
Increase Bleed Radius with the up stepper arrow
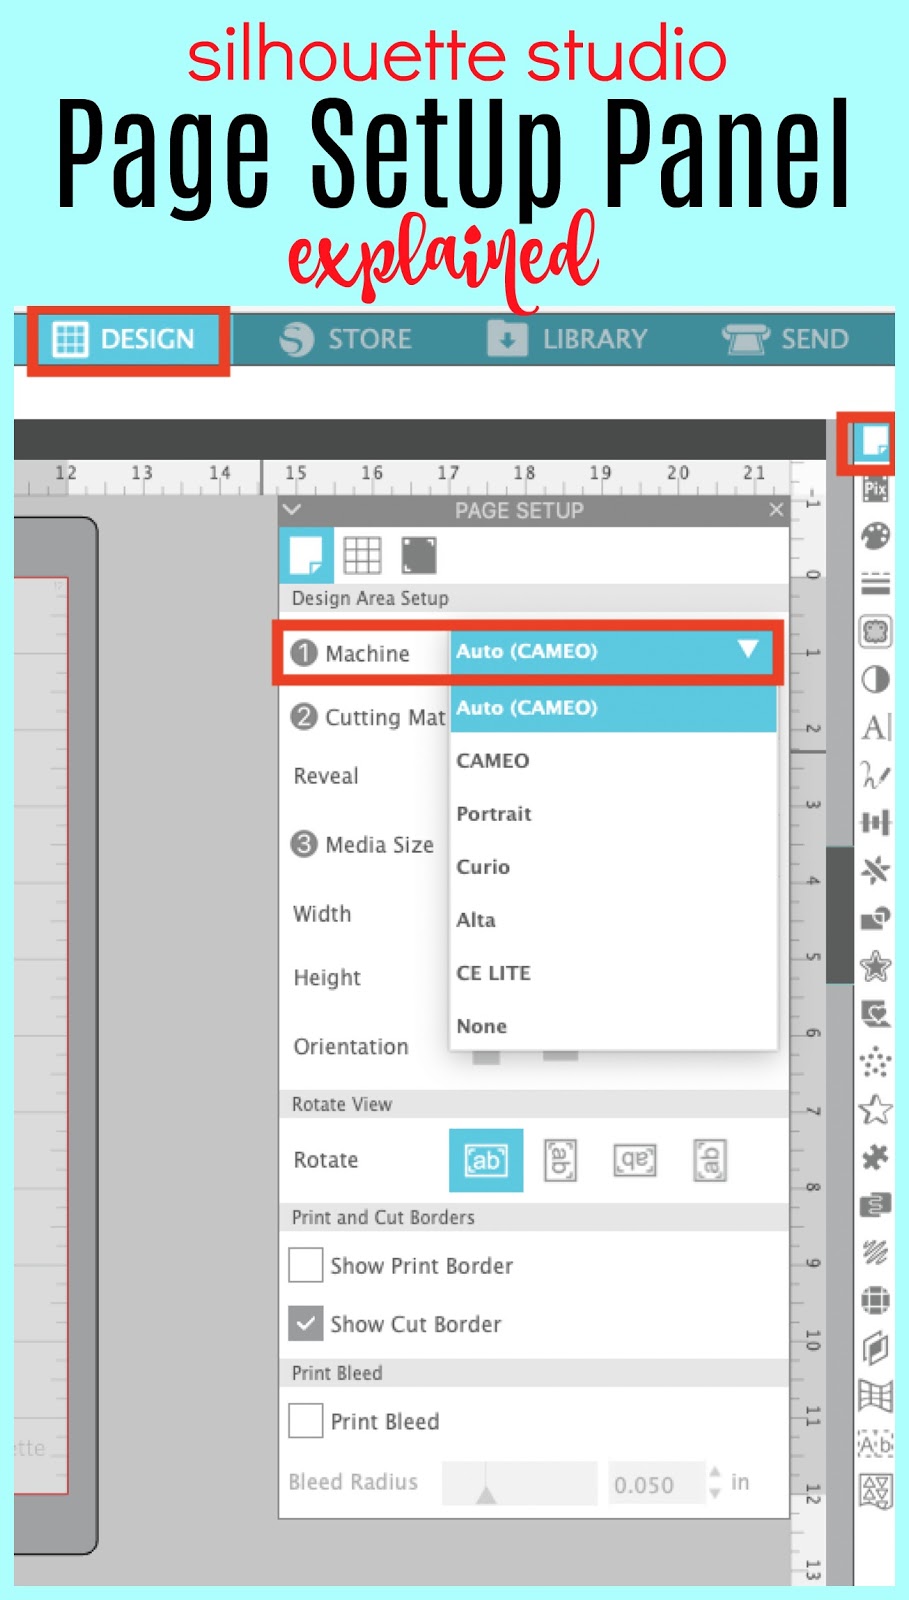714,1472
